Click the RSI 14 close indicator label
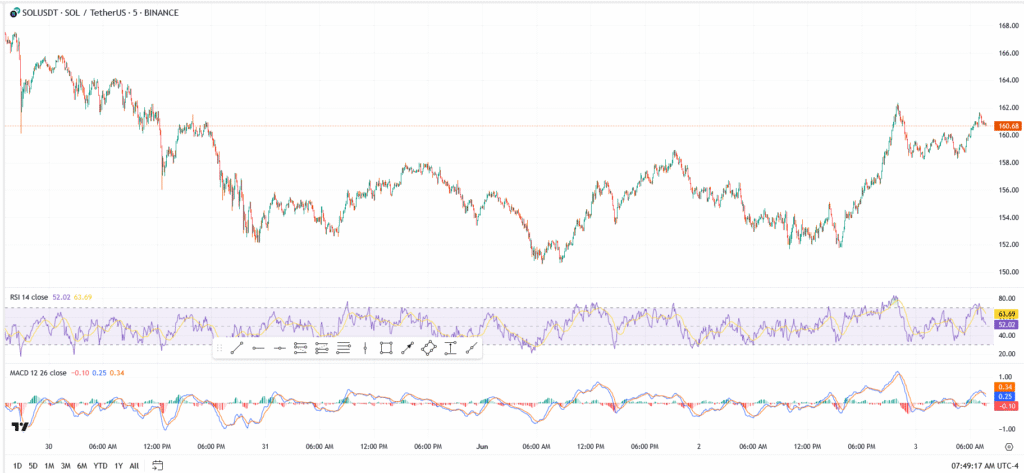Viewport: 1024px width, 473px height. [26, 297]
